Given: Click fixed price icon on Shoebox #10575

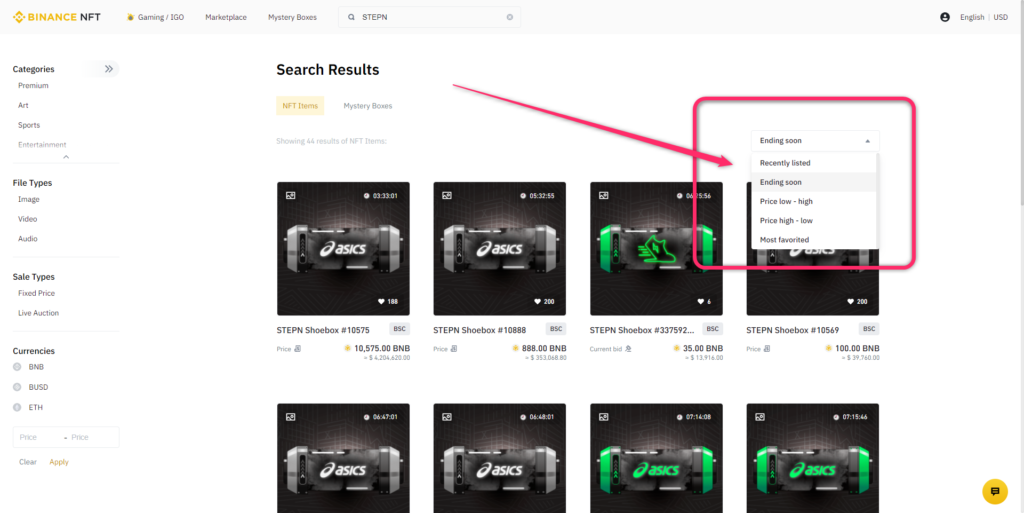Looking at the screenshot, I should point(298,349).
